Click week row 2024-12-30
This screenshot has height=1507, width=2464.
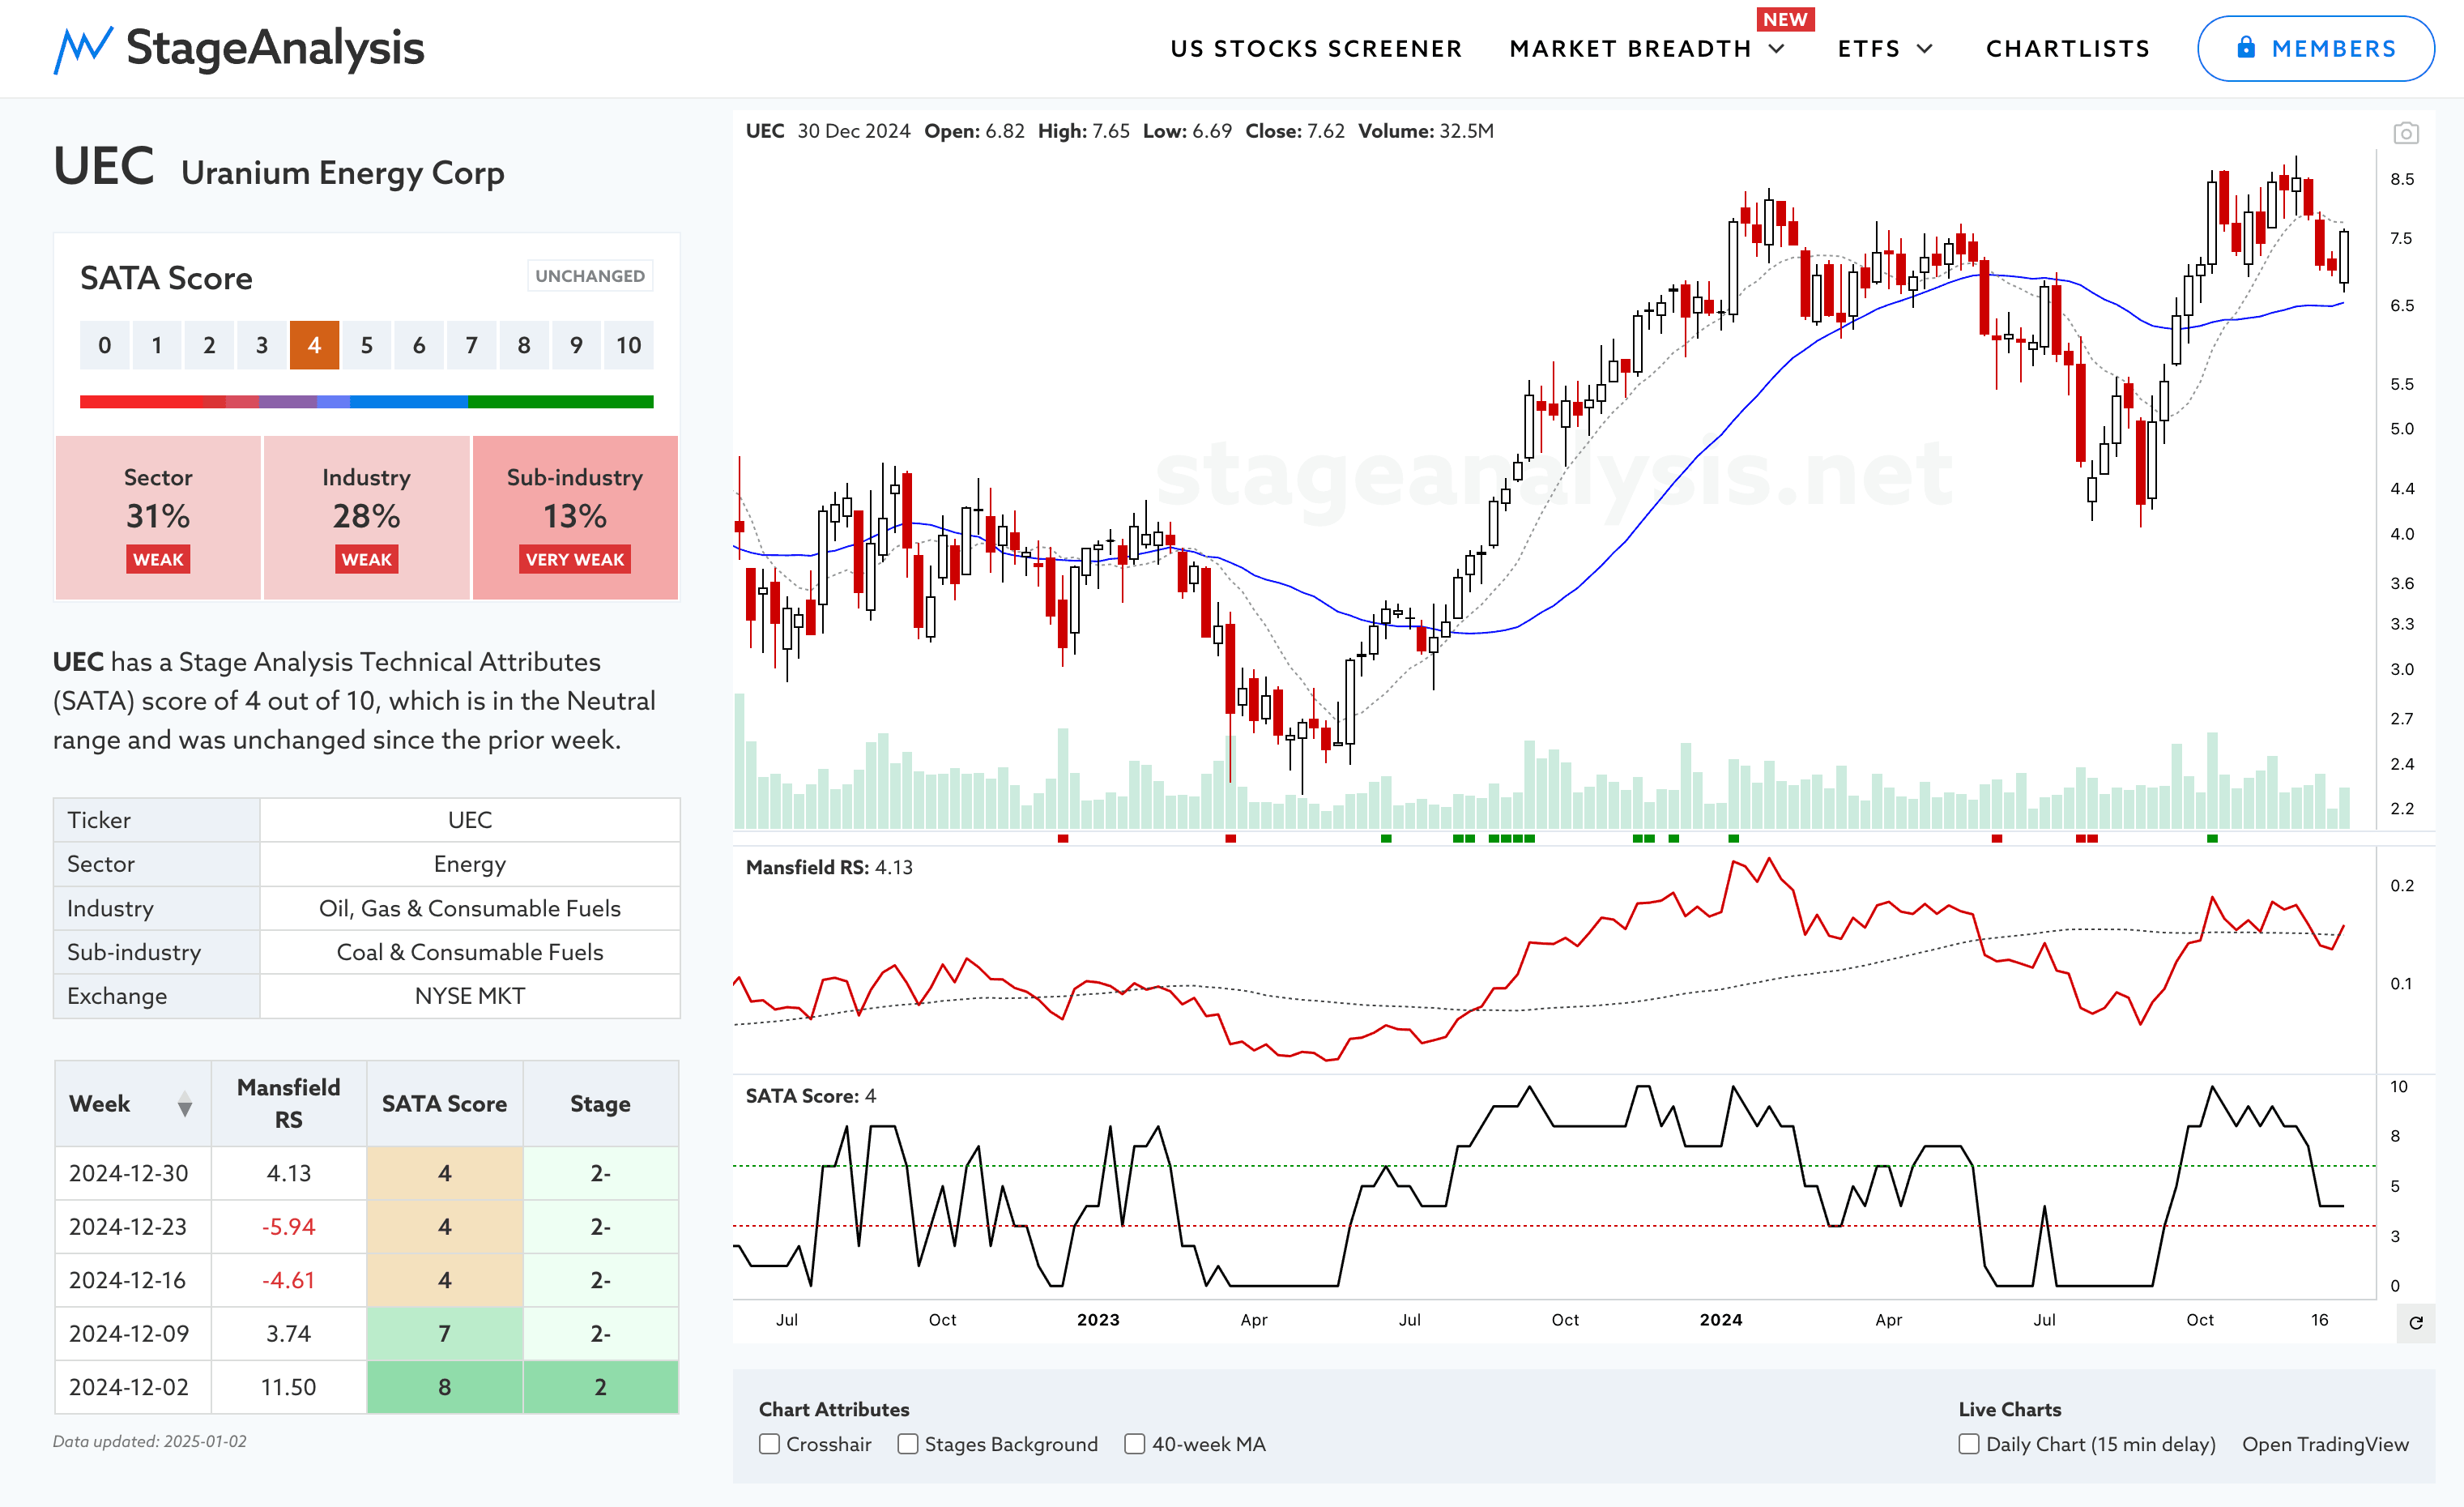[366, 1173]
